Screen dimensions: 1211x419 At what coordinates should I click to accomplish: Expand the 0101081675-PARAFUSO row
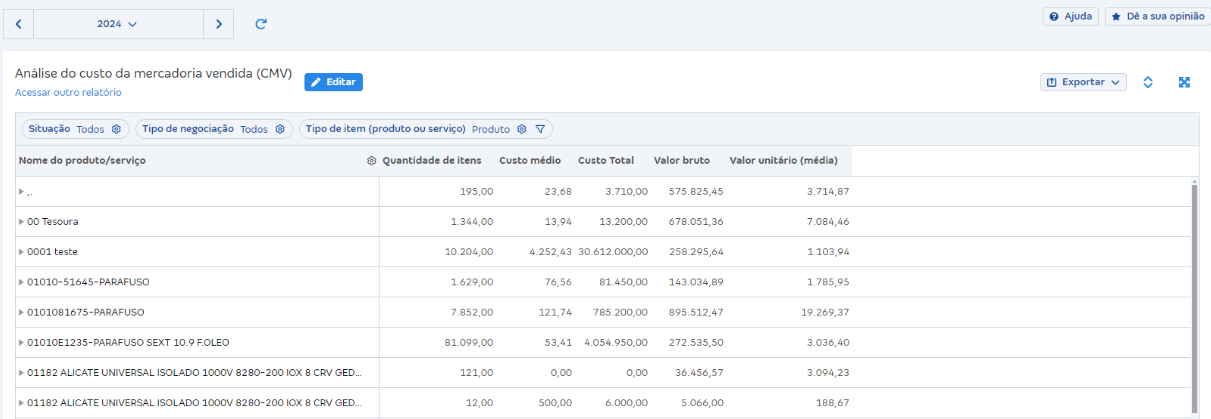click(22, 312)
